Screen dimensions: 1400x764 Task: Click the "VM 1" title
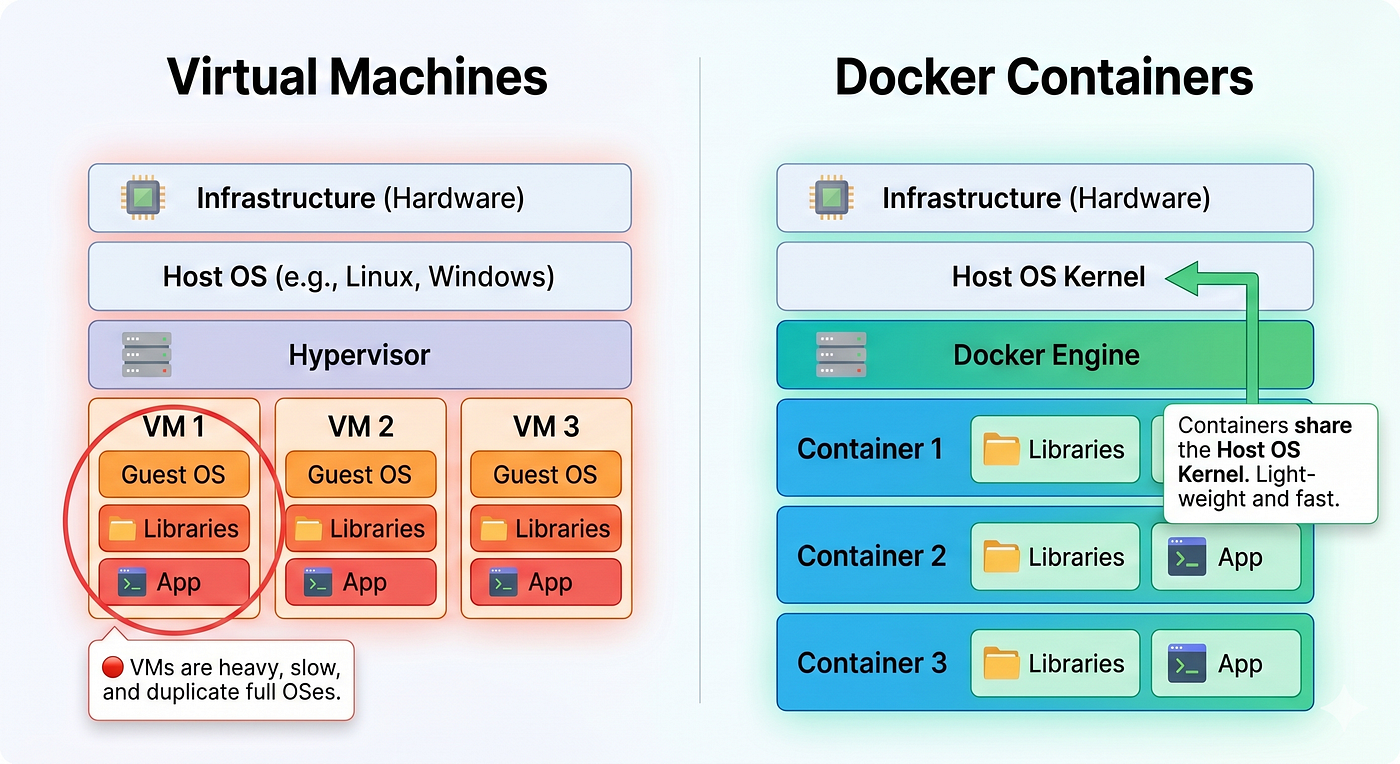click(x=174, y=427)
